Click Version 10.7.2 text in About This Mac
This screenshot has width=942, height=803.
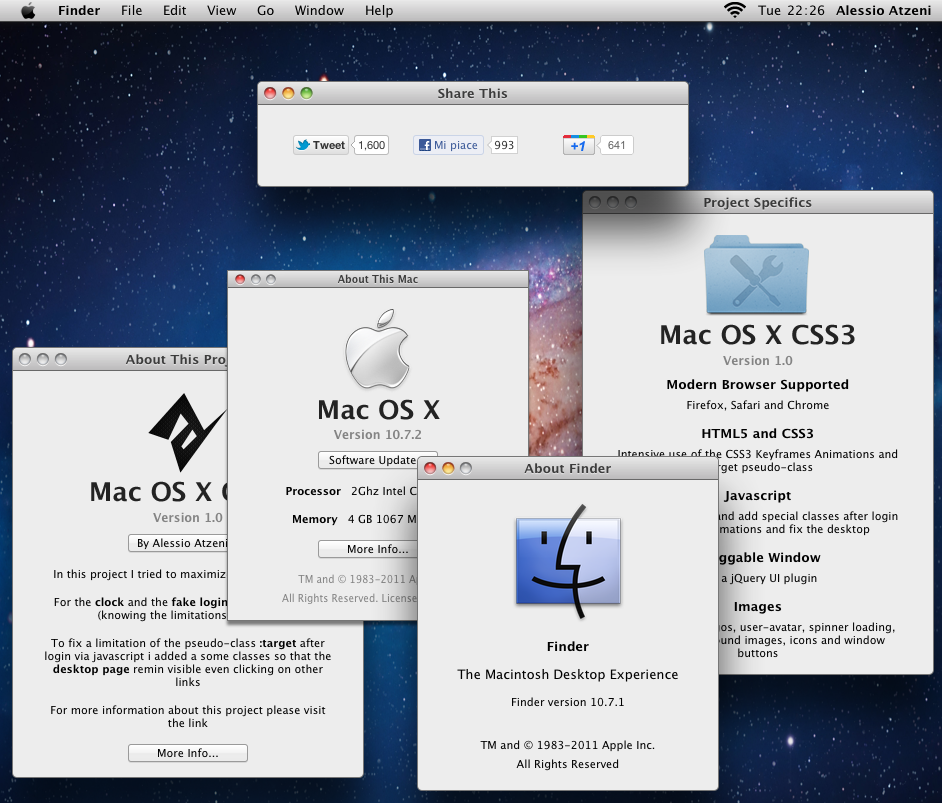pos(377,434)
